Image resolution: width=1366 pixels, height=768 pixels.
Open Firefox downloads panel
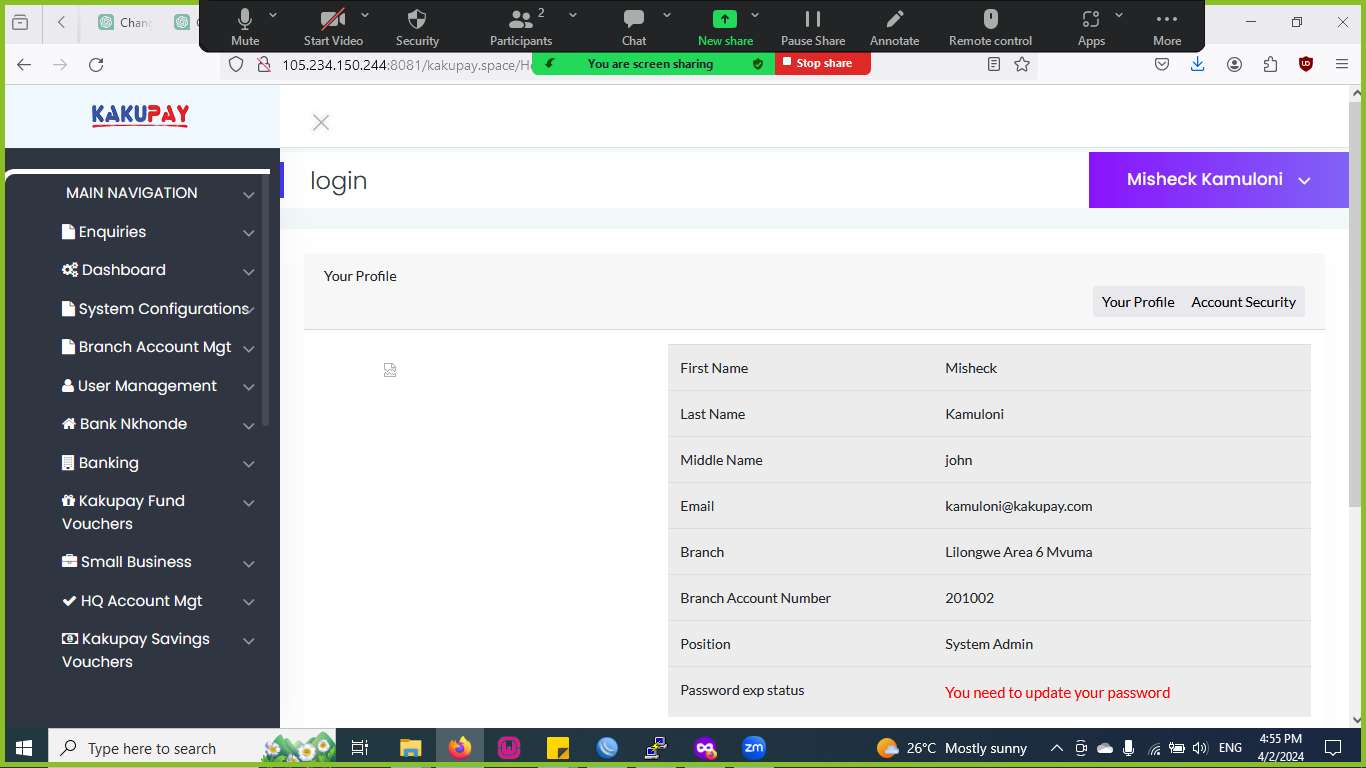[1198, 64]
